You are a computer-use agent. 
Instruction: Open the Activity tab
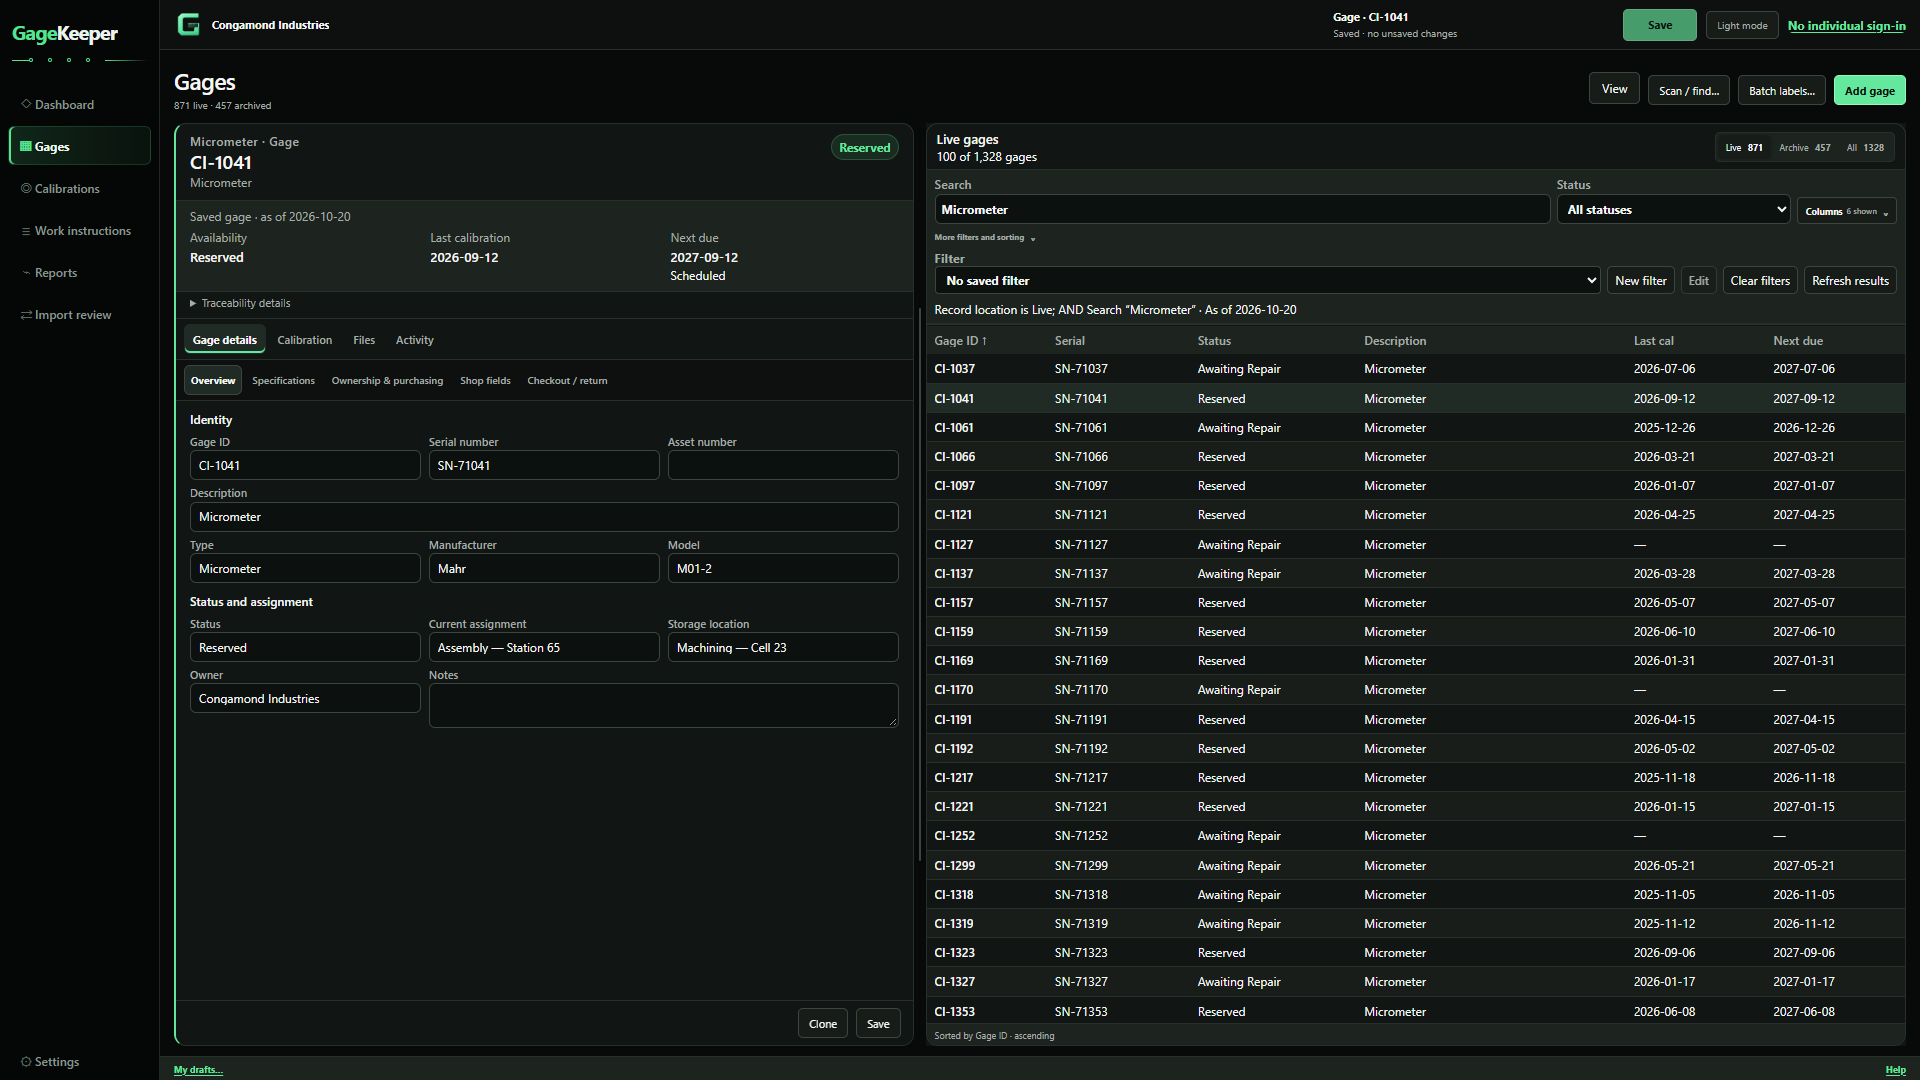coord(414,340)
